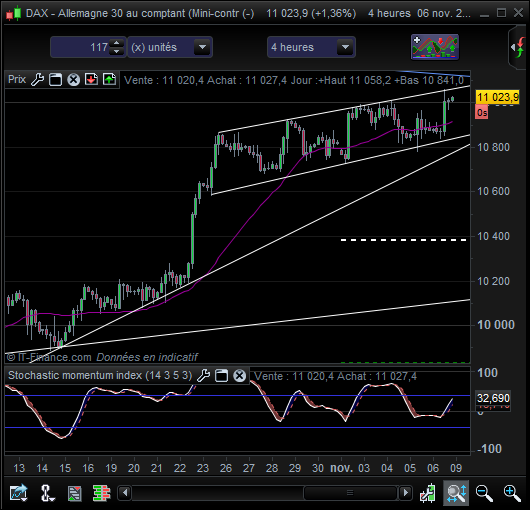Increase units count with up stepper
Viewport: 530px width, 510px height.
click(117, 43)
